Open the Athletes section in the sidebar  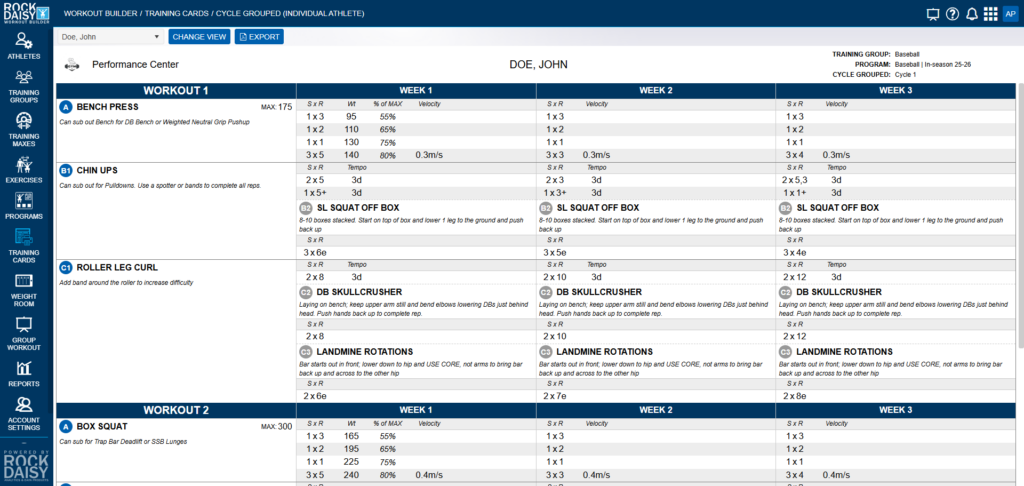click(24, 45)
